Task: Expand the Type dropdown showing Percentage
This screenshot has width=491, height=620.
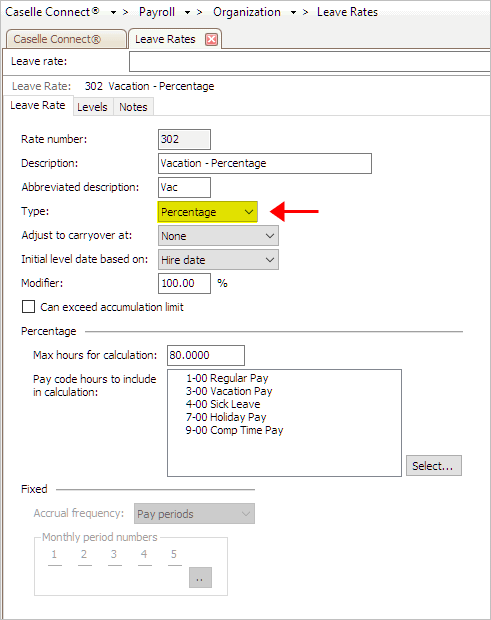Action: coord(208,212)
